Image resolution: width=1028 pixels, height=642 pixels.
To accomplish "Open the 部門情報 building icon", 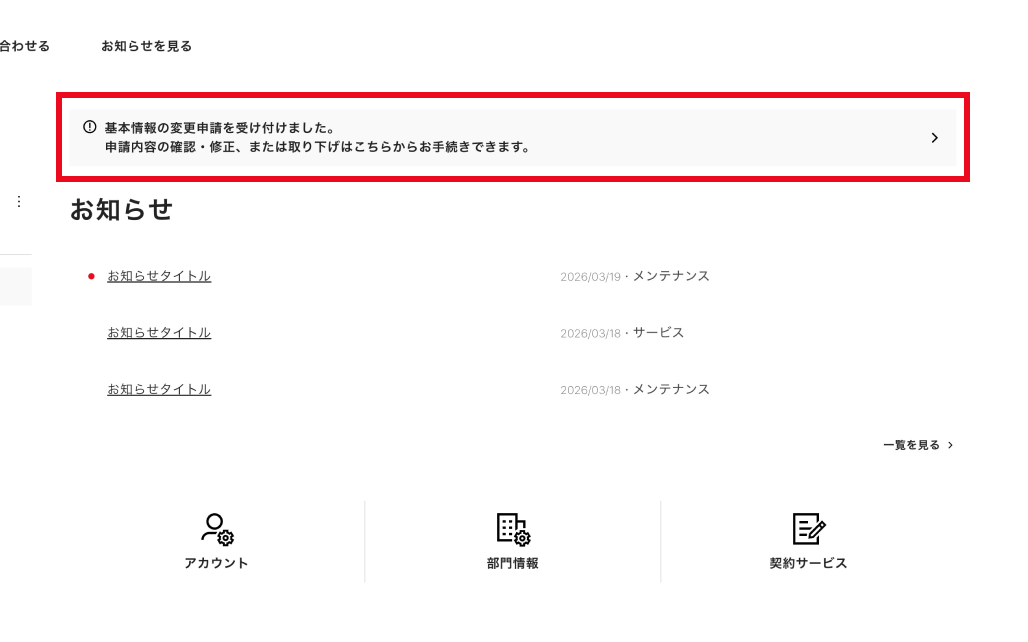I will 513,529.
